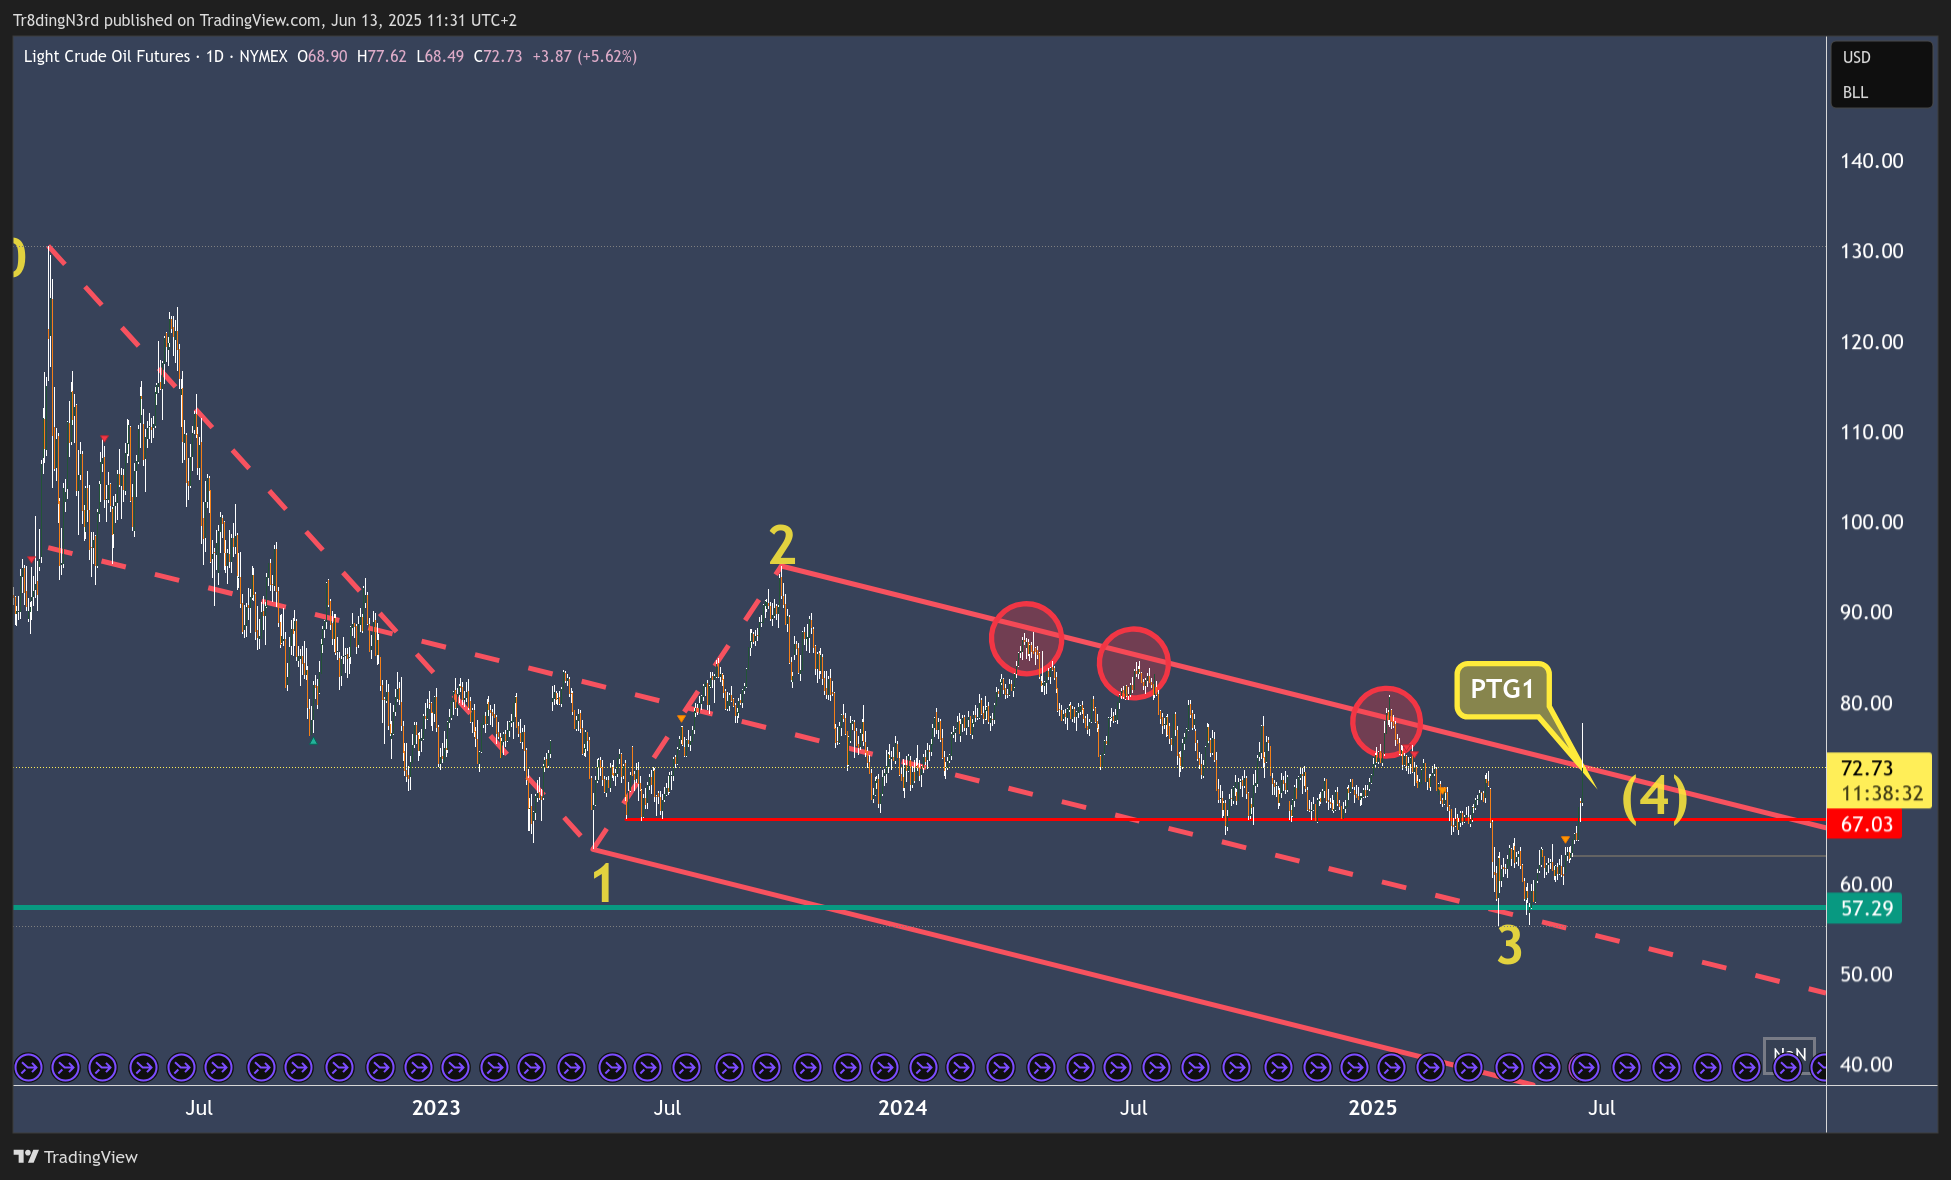Click the NYMEX exchange label
Image resolution: width=1951 pixels, height=1180 pixels.
coord(263,56)
